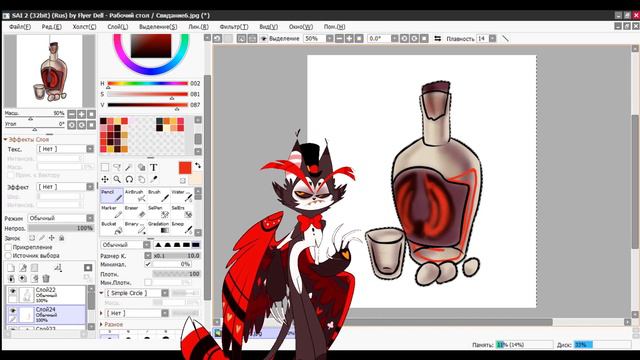Select the magic wand tool

tap(129, 167)
